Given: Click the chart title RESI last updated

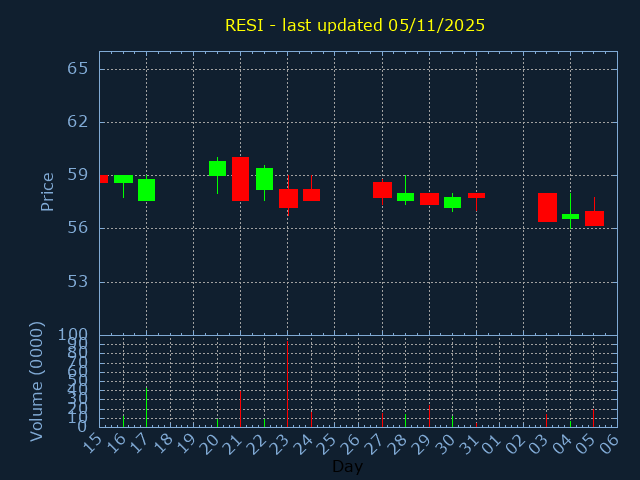Looking at the screenshot, I should [355, 25].
